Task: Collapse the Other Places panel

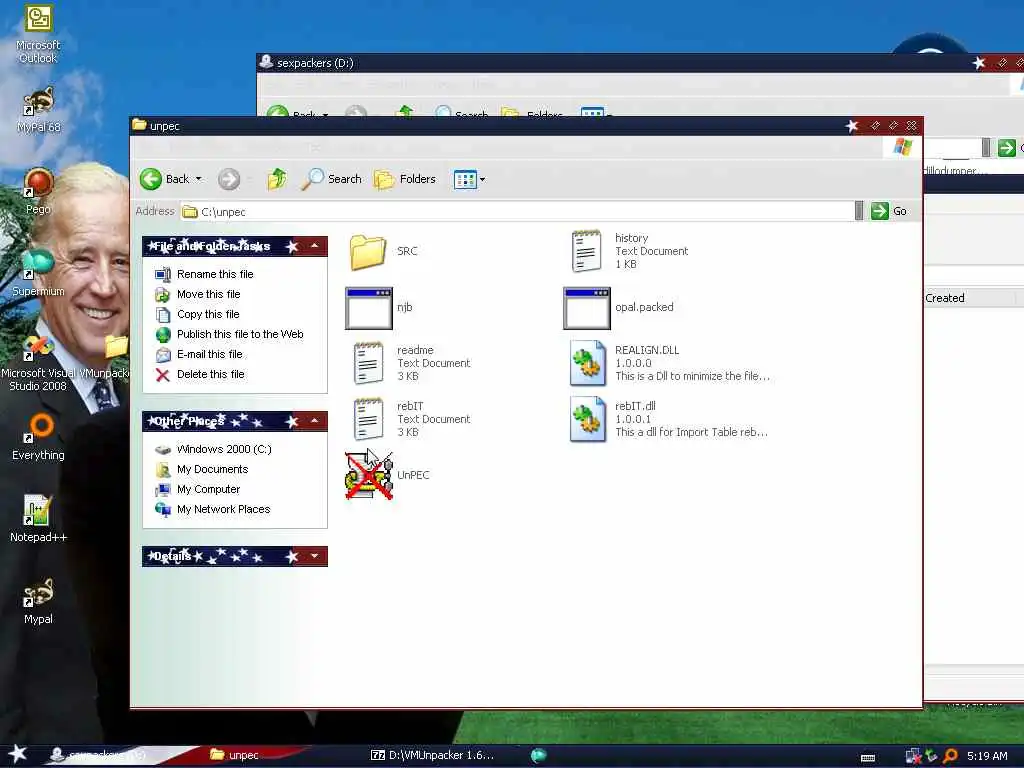Action: [315, 421]
